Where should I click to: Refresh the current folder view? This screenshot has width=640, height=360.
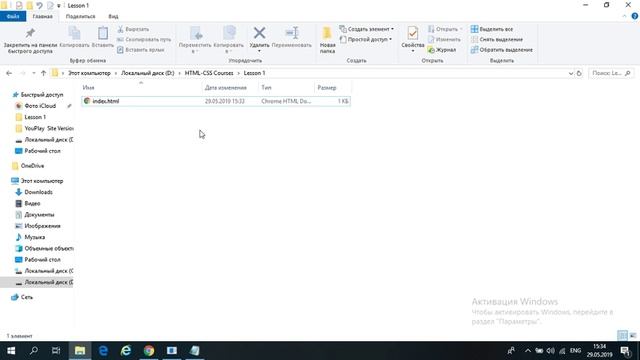pos(579,73)
